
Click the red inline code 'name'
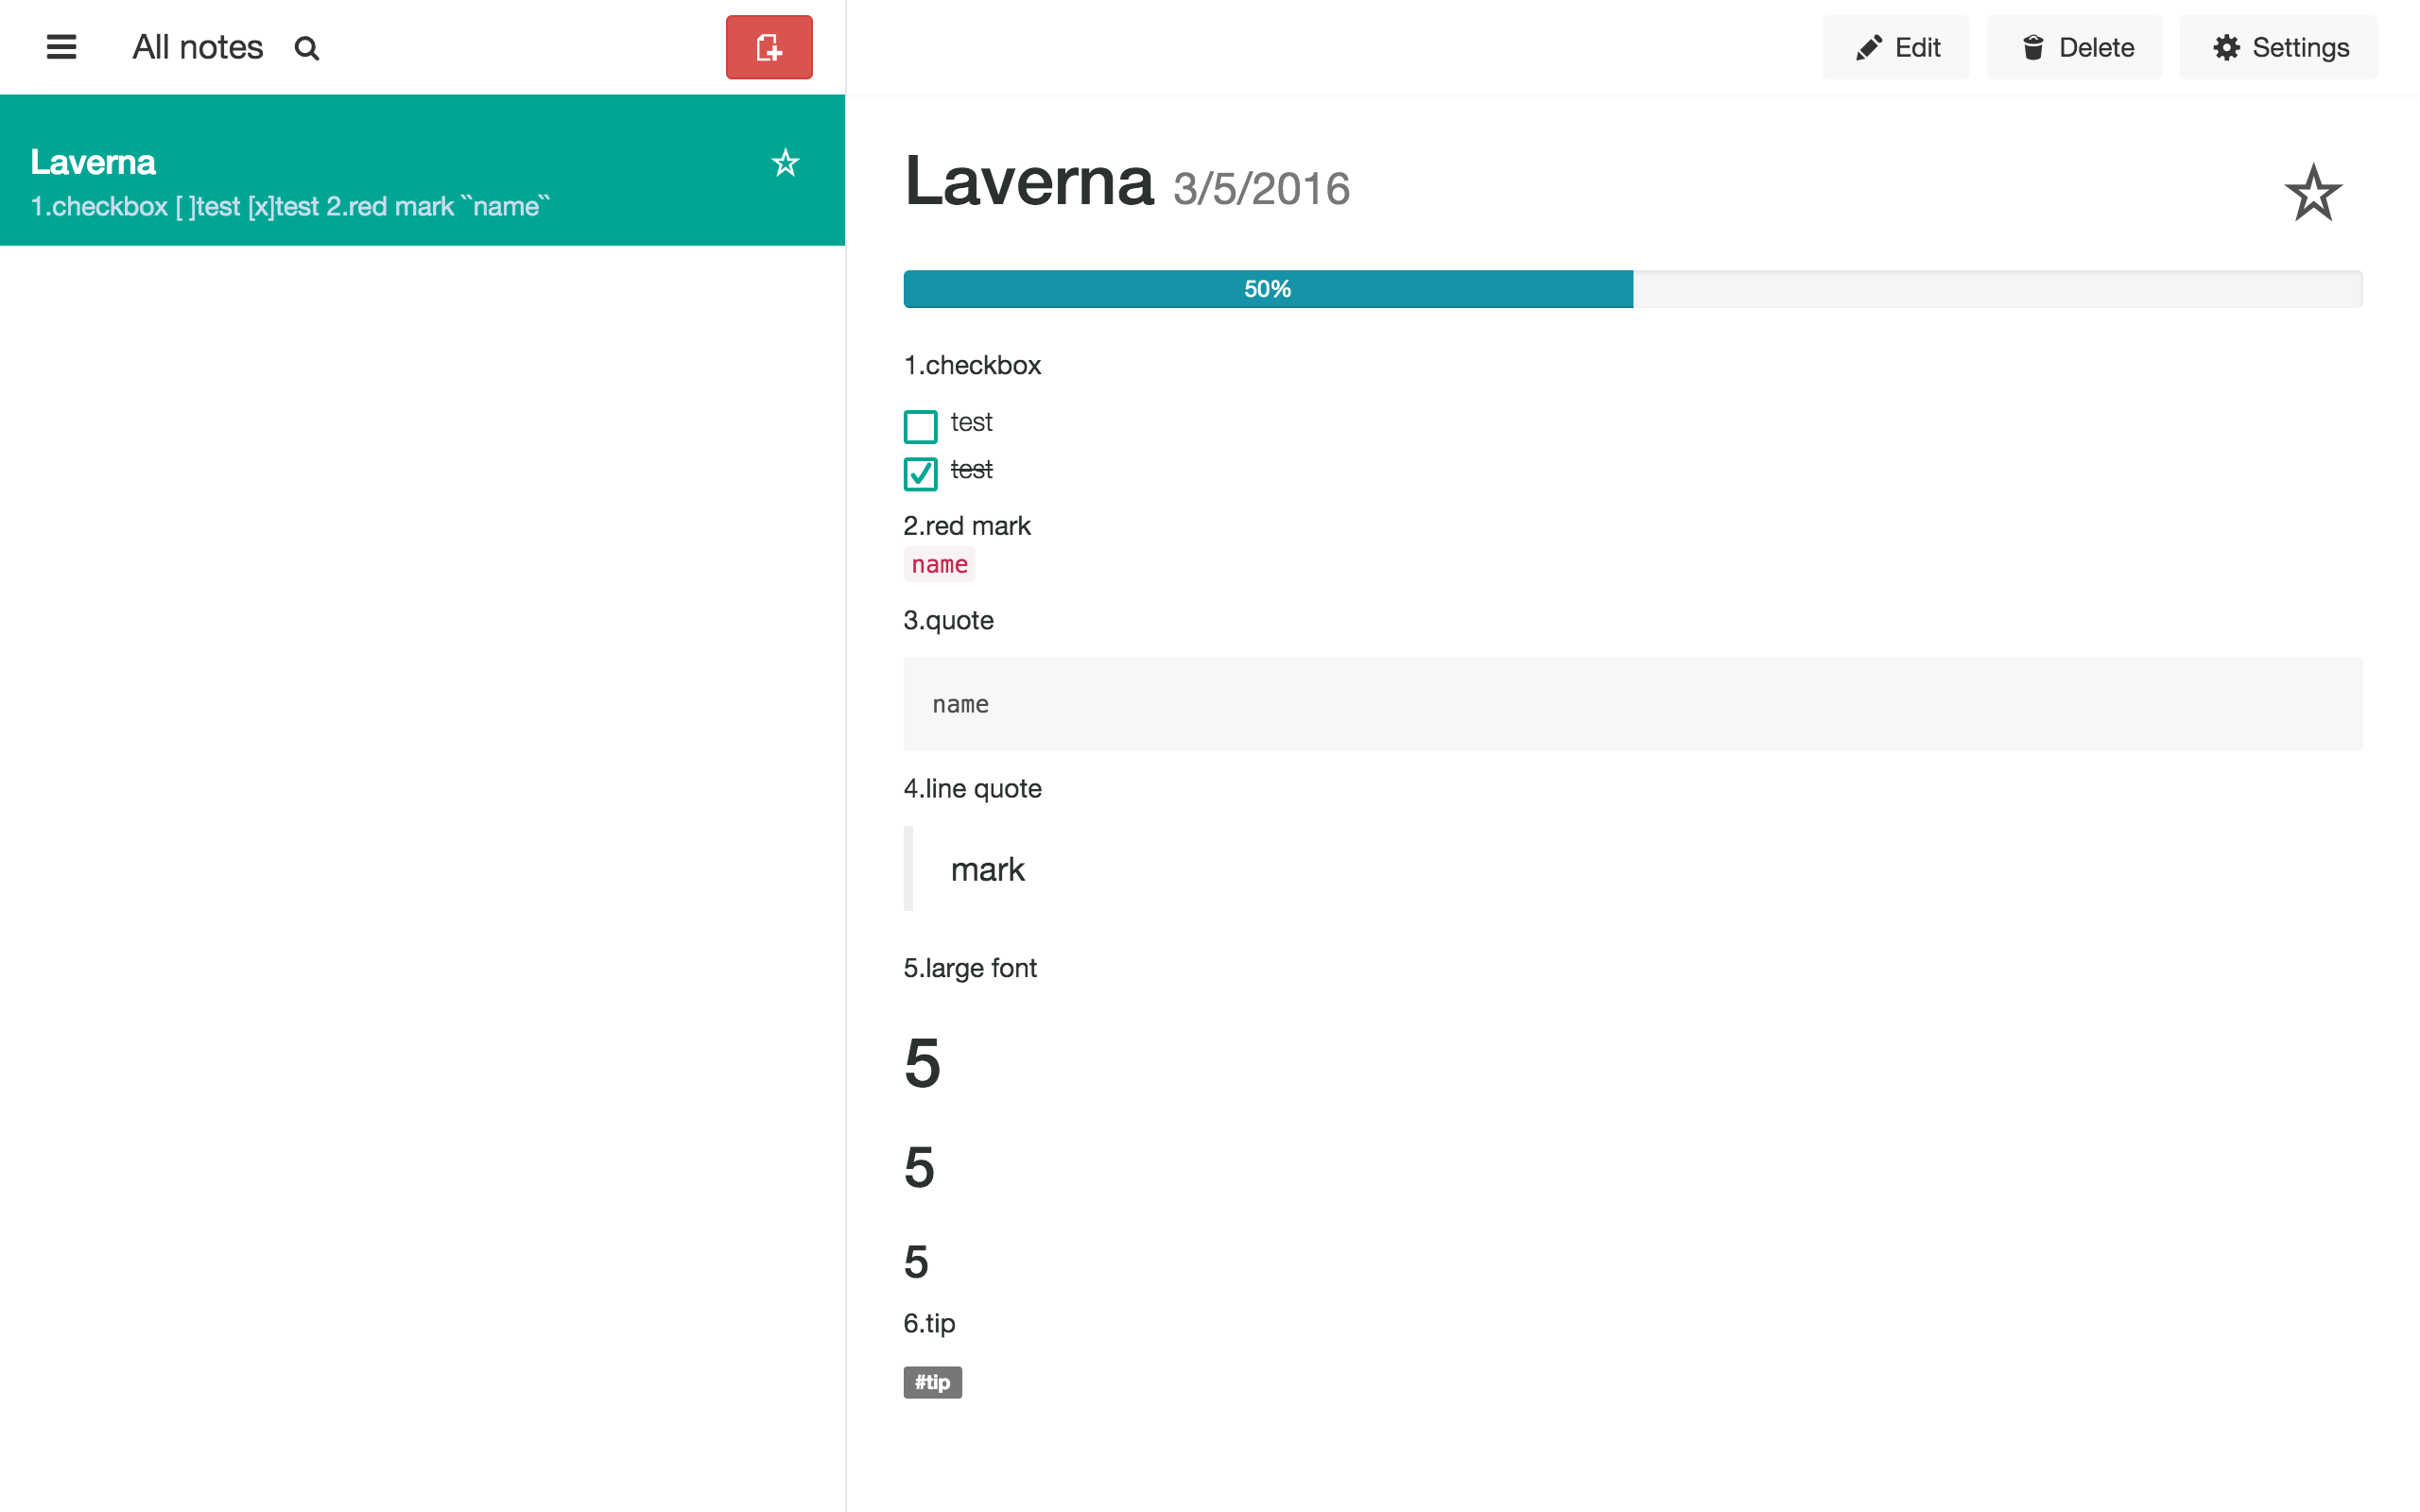point(939,564)
